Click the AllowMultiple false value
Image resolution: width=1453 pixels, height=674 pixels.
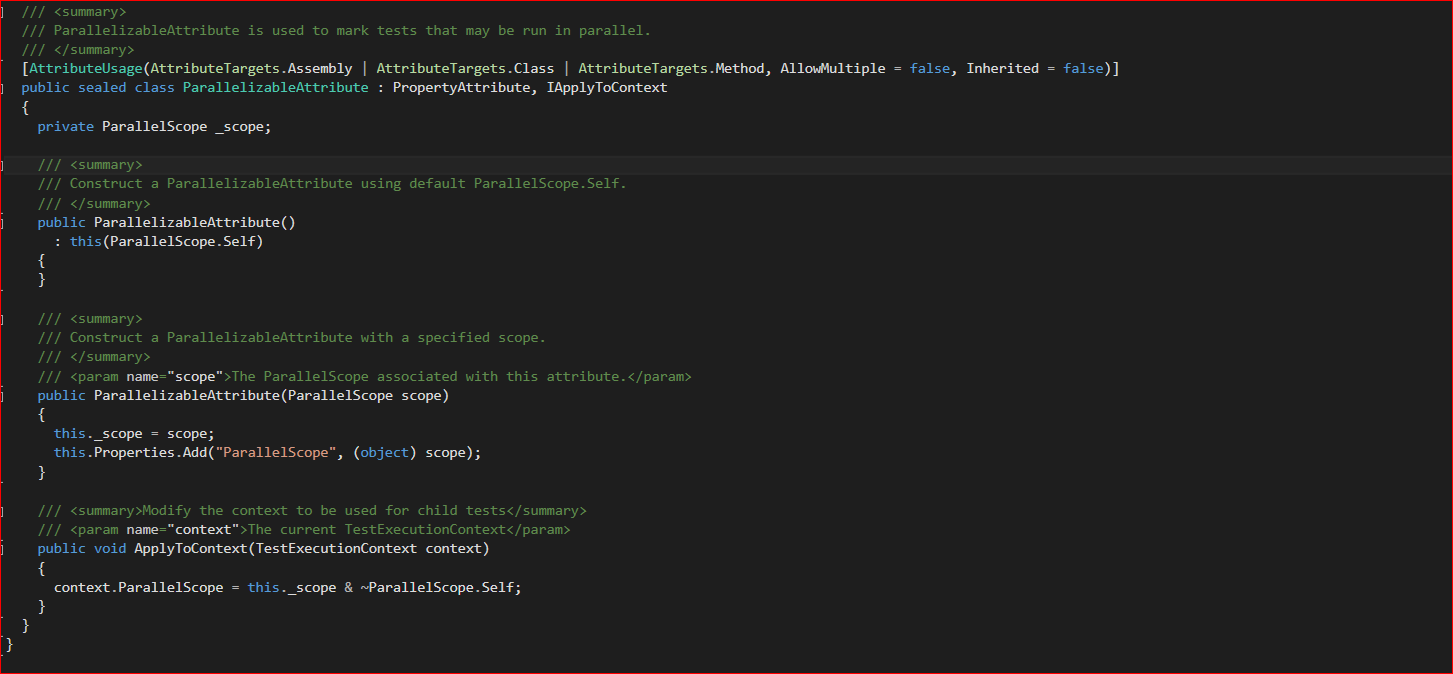coord(928,68)
